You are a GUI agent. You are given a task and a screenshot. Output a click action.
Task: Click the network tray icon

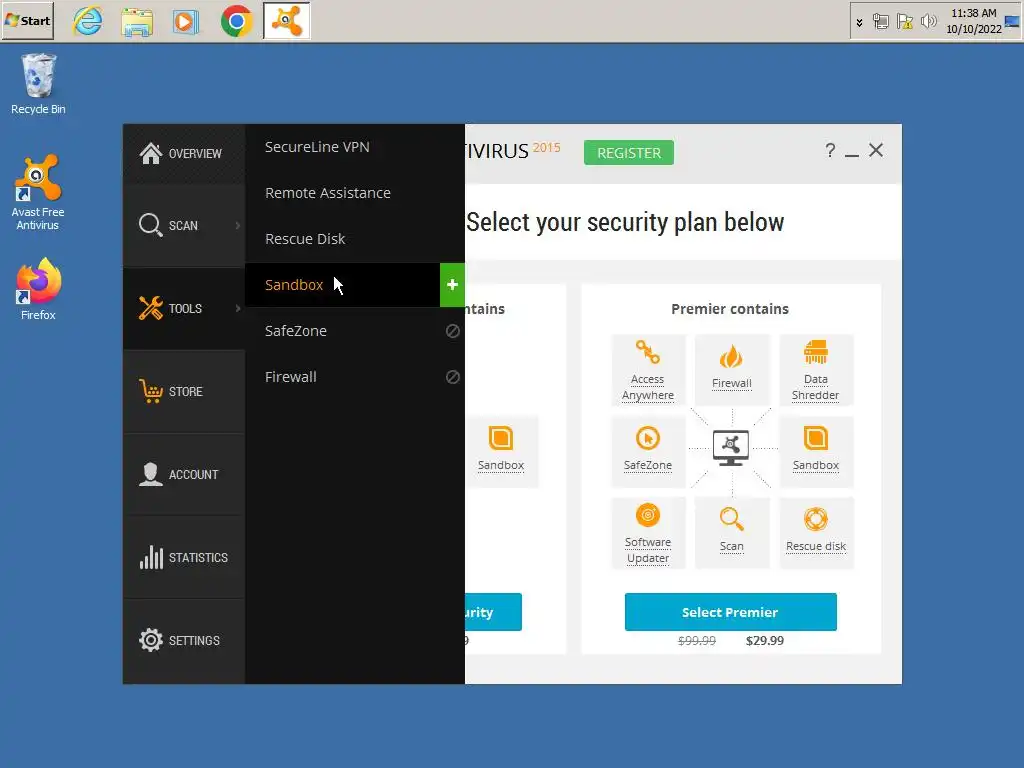click(881, 22)
